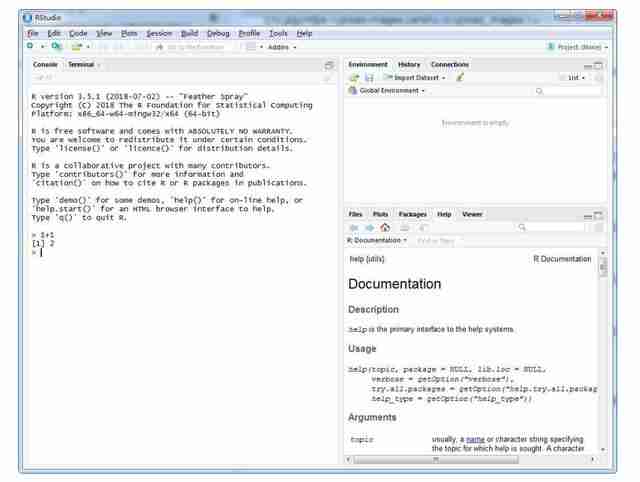Image resolution: width=640 pixels, height=482 pixels.
Task: Minimize the Environment pane
Action: [x=588, y=65]
